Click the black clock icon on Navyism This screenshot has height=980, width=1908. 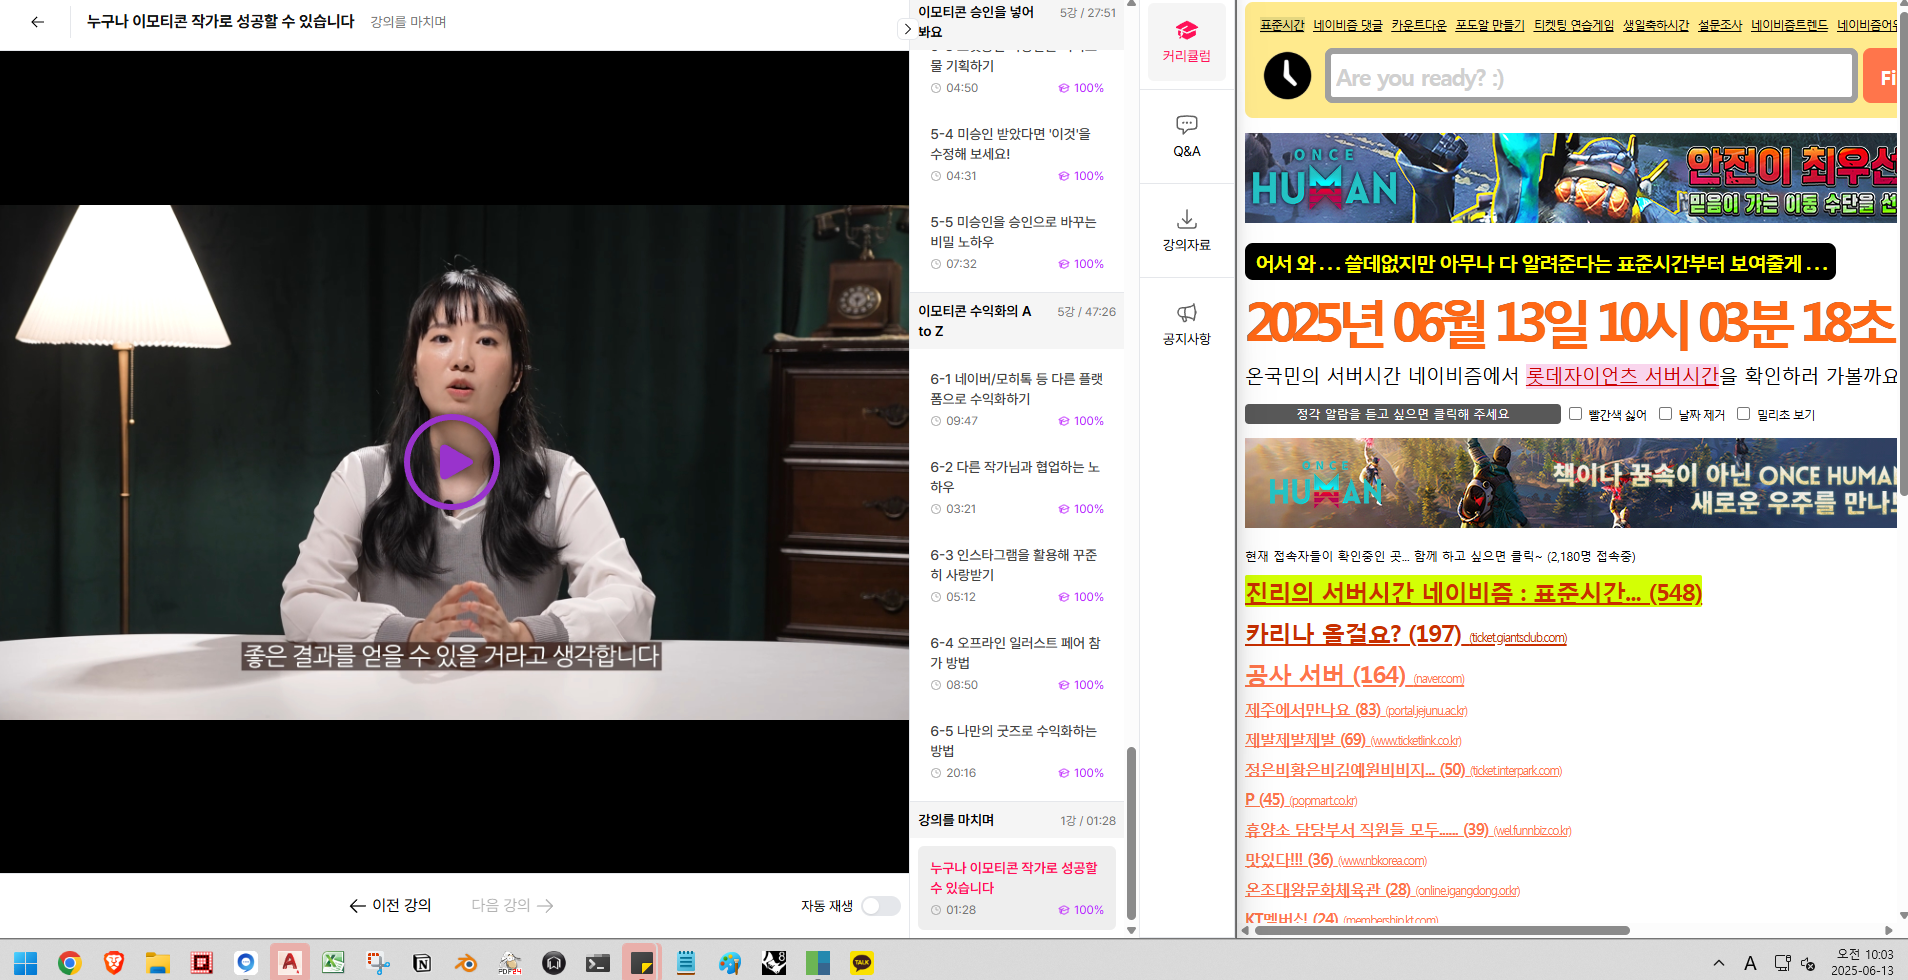pos(1287,75)
